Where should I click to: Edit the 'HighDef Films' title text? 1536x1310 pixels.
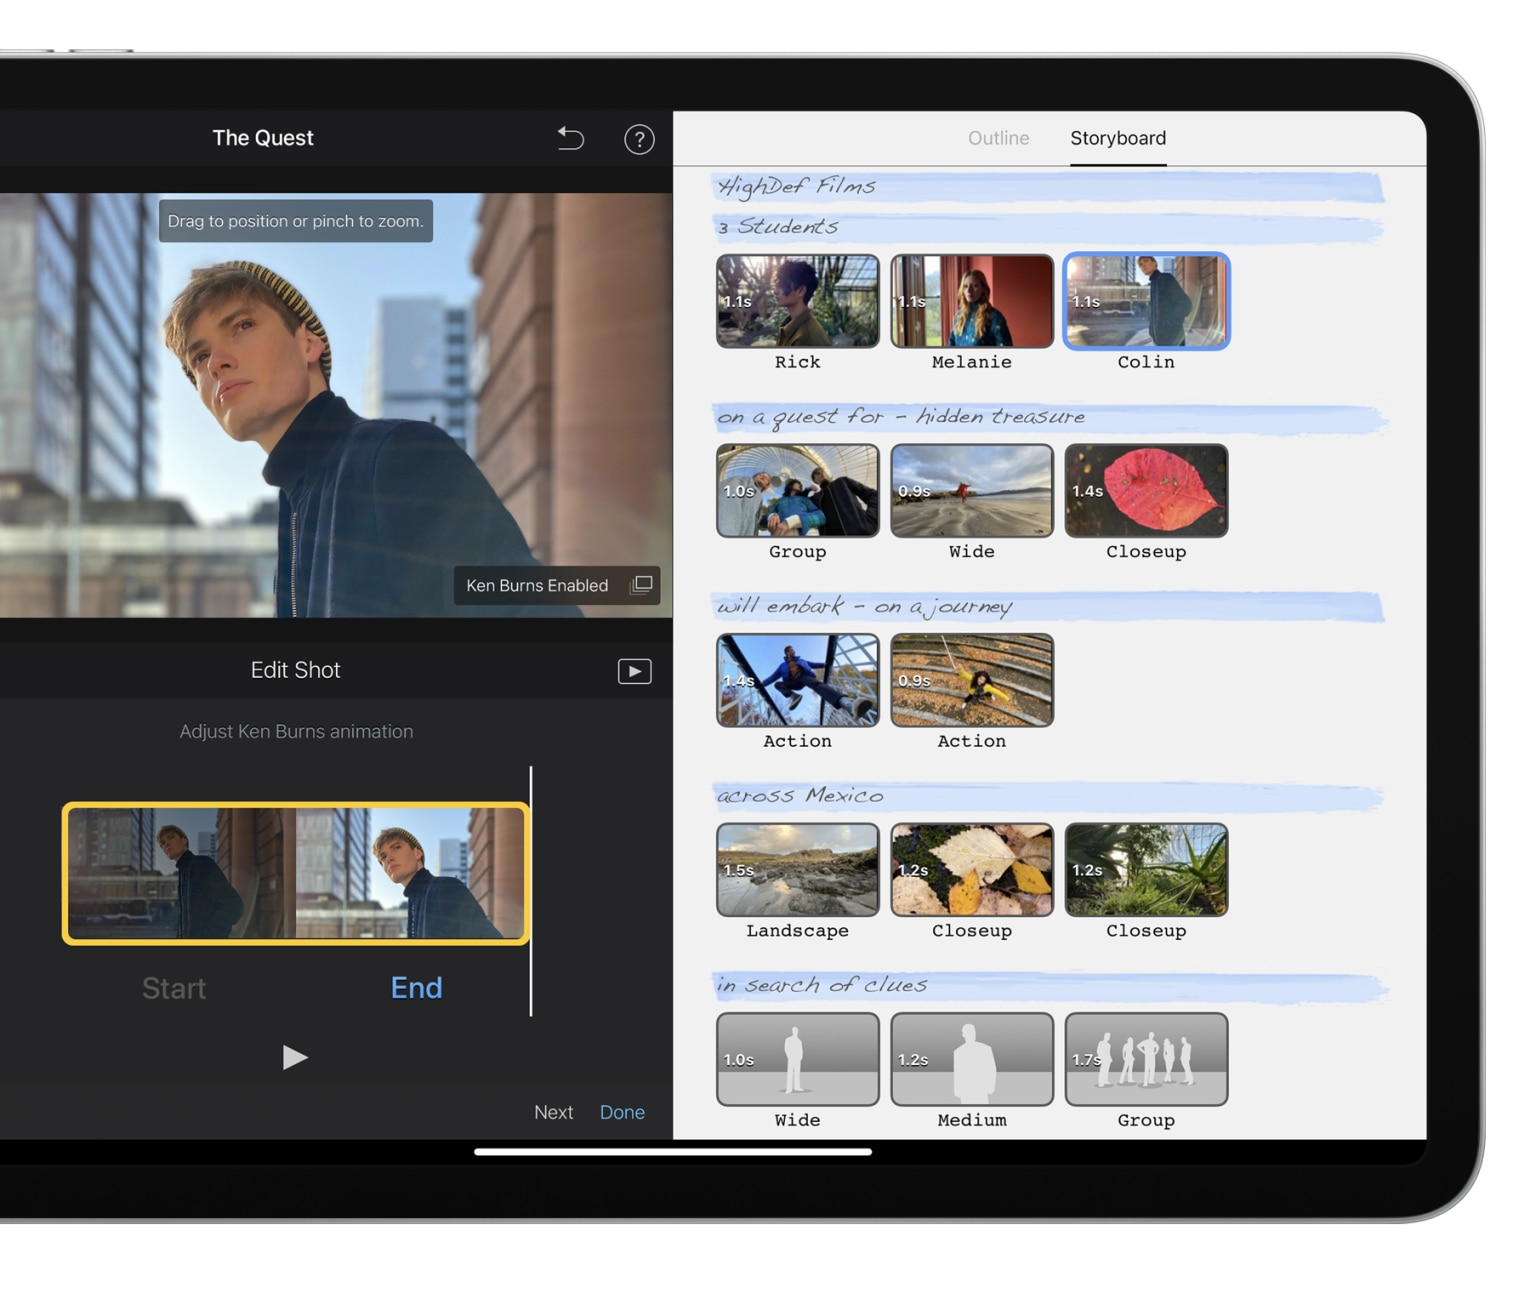point(797,186)
